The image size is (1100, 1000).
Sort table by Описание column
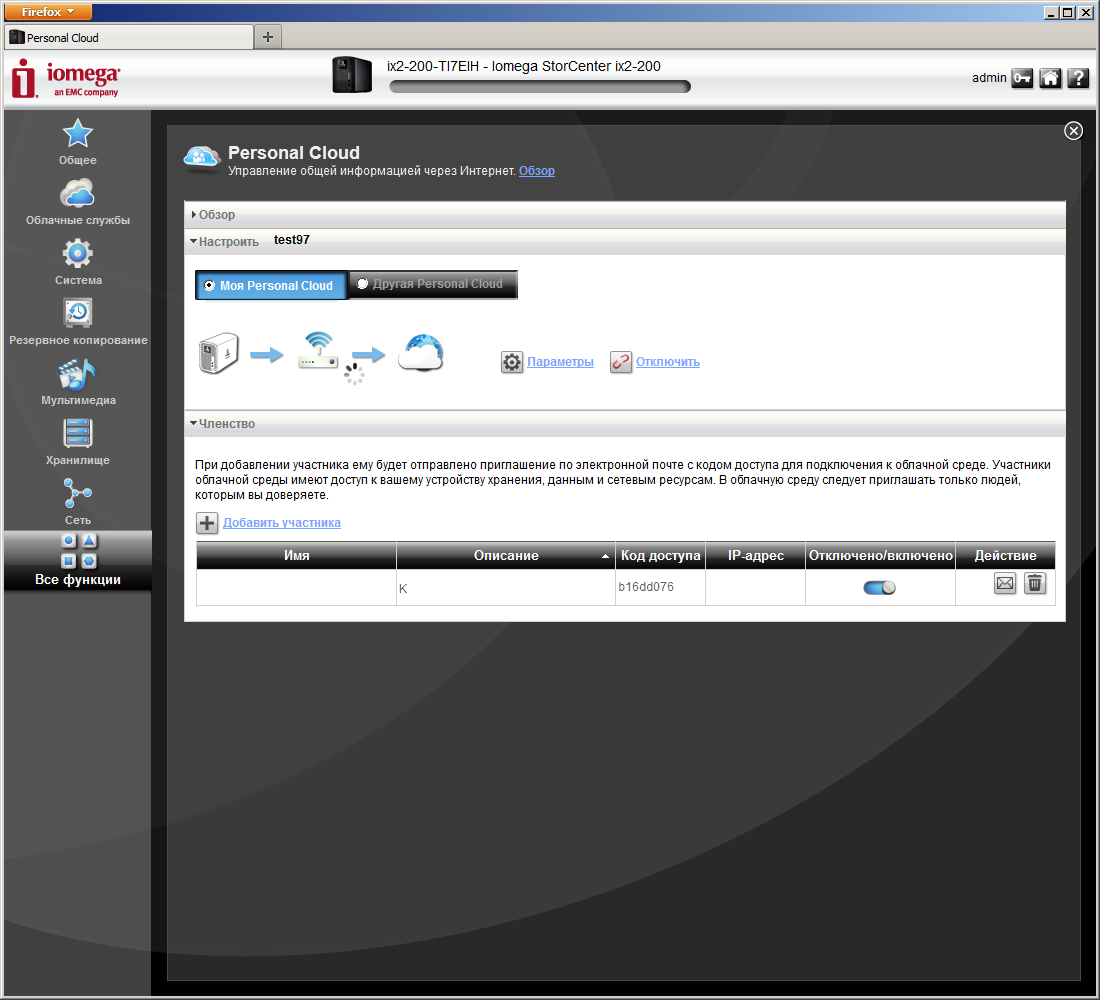[506, 555]
